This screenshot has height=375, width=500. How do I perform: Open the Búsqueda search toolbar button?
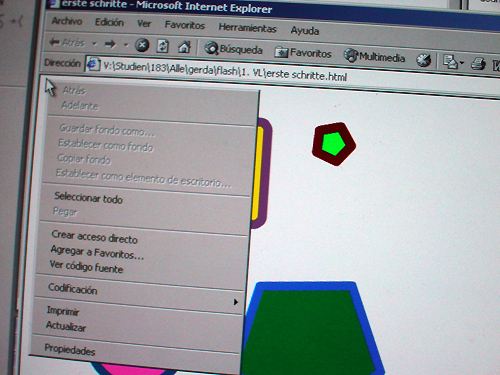233,49
